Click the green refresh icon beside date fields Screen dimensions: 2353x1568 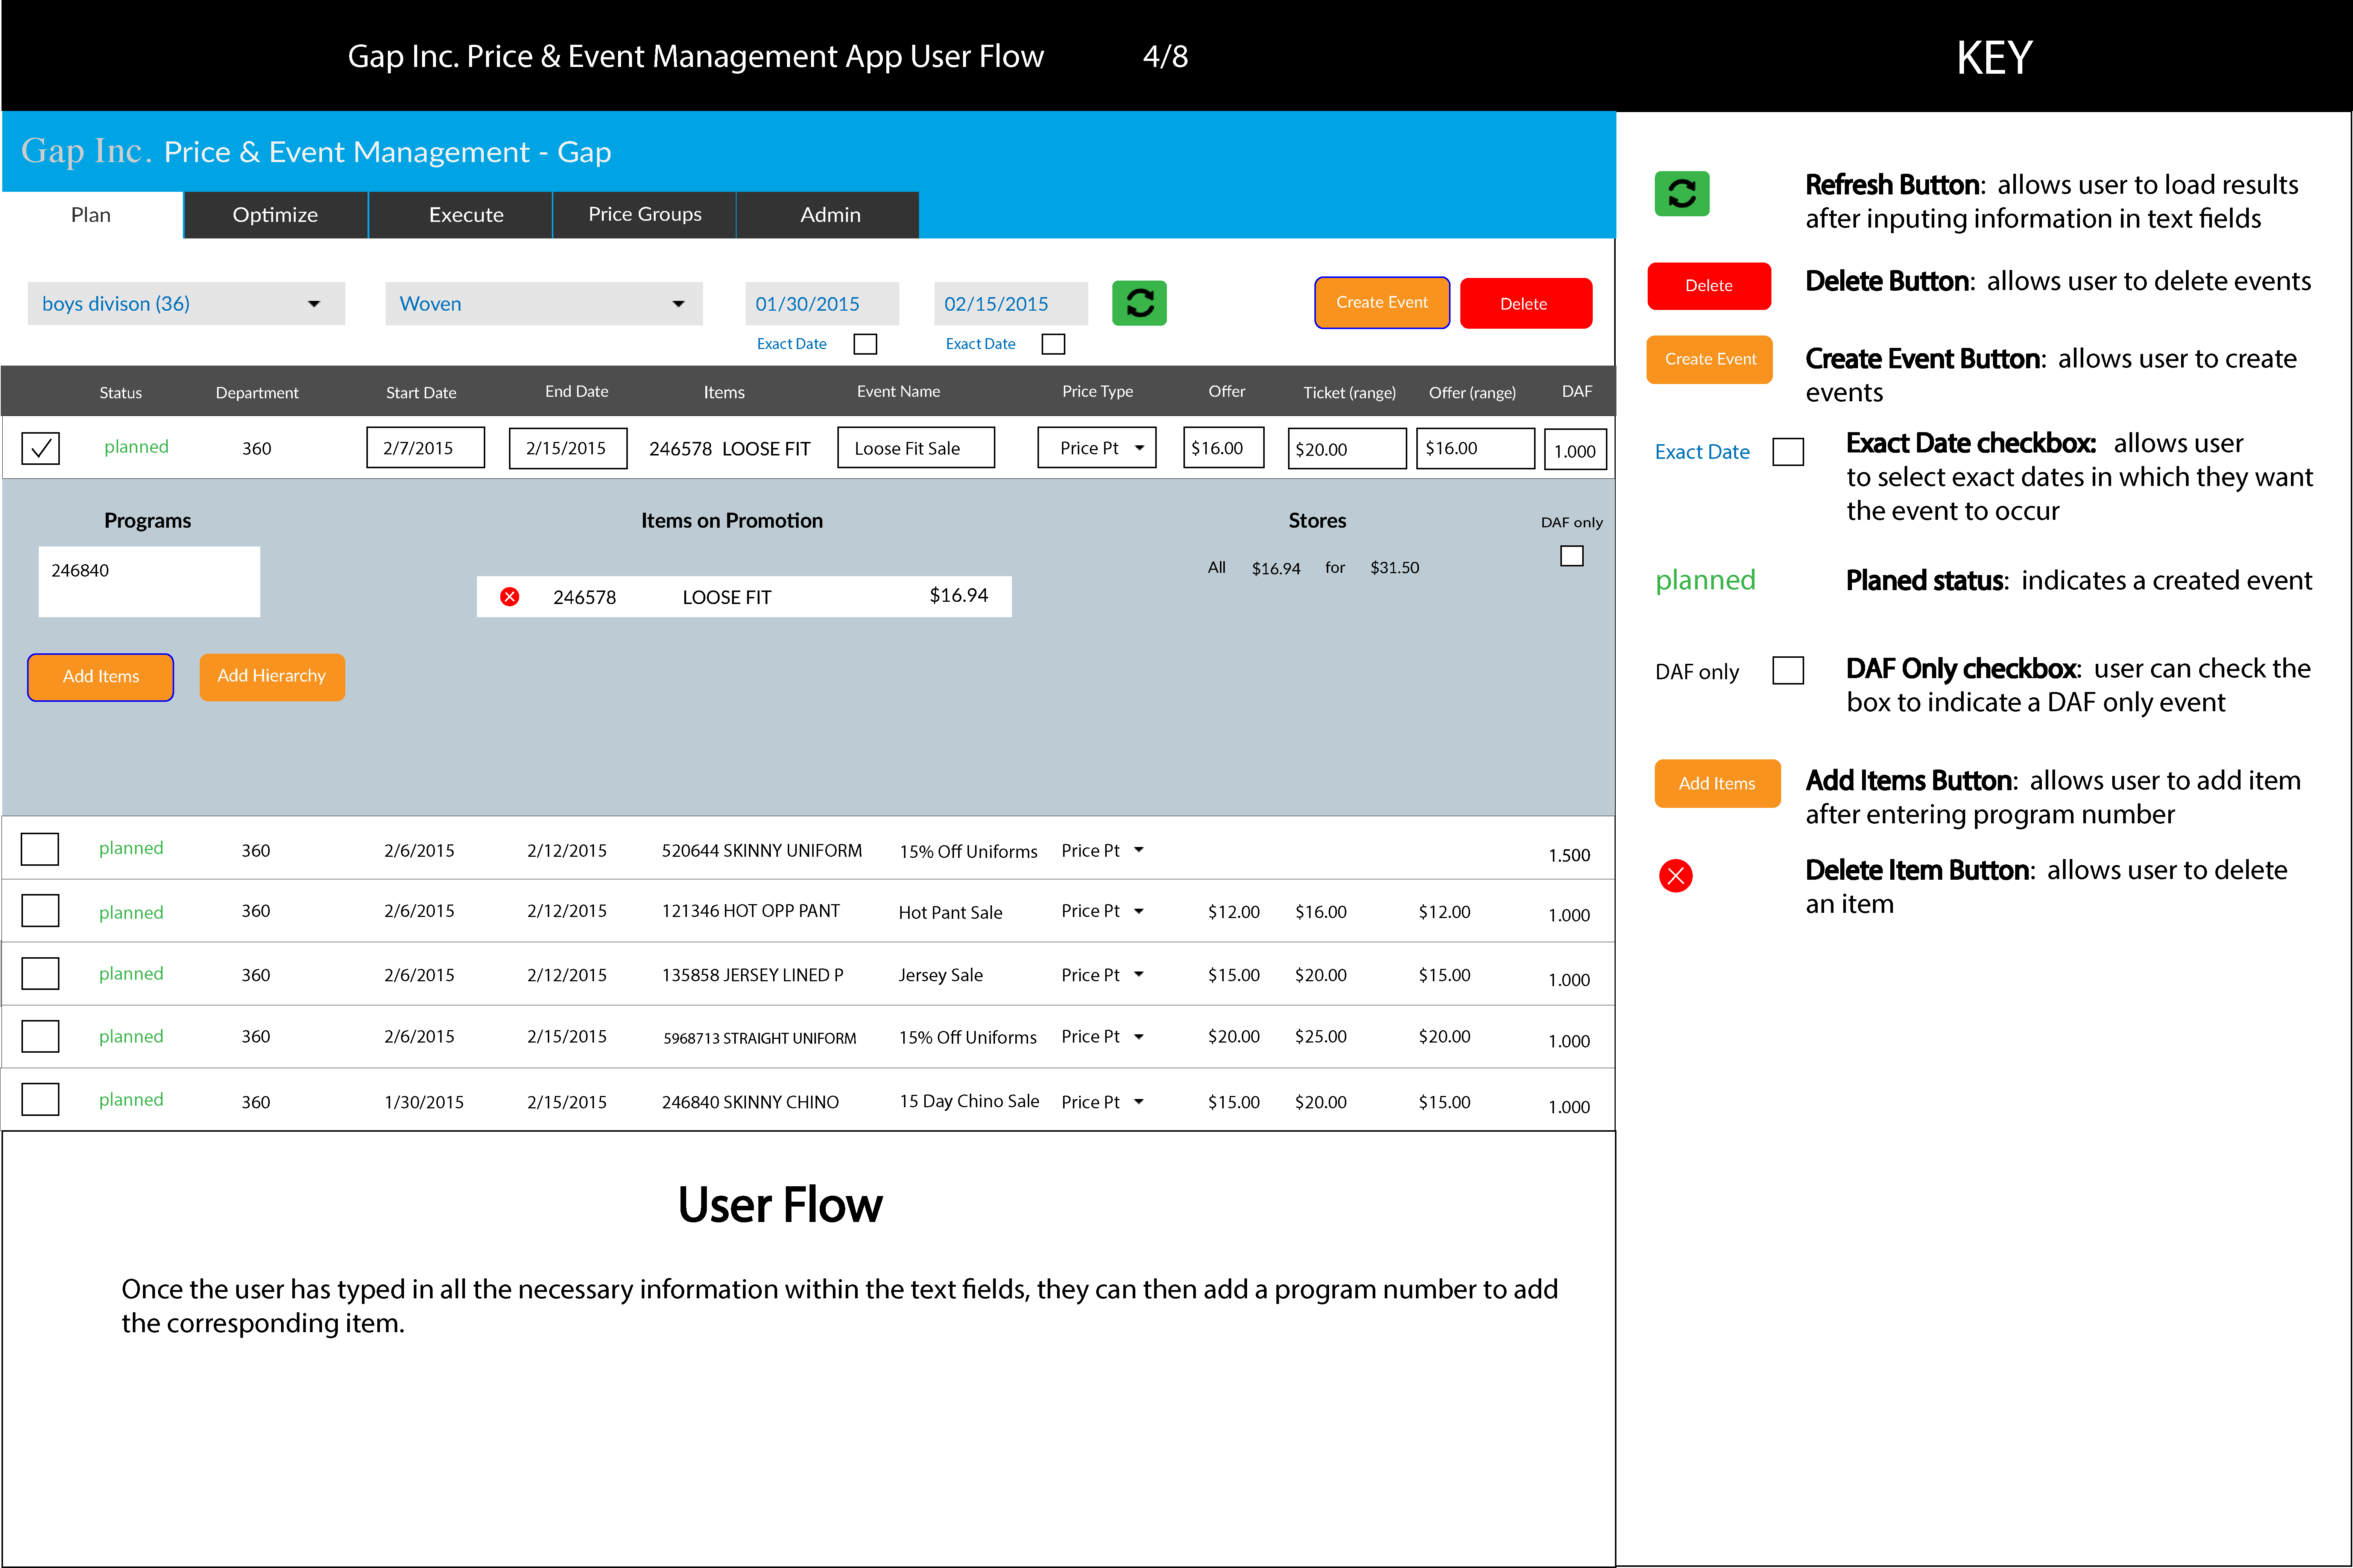tap(1139, 303)
